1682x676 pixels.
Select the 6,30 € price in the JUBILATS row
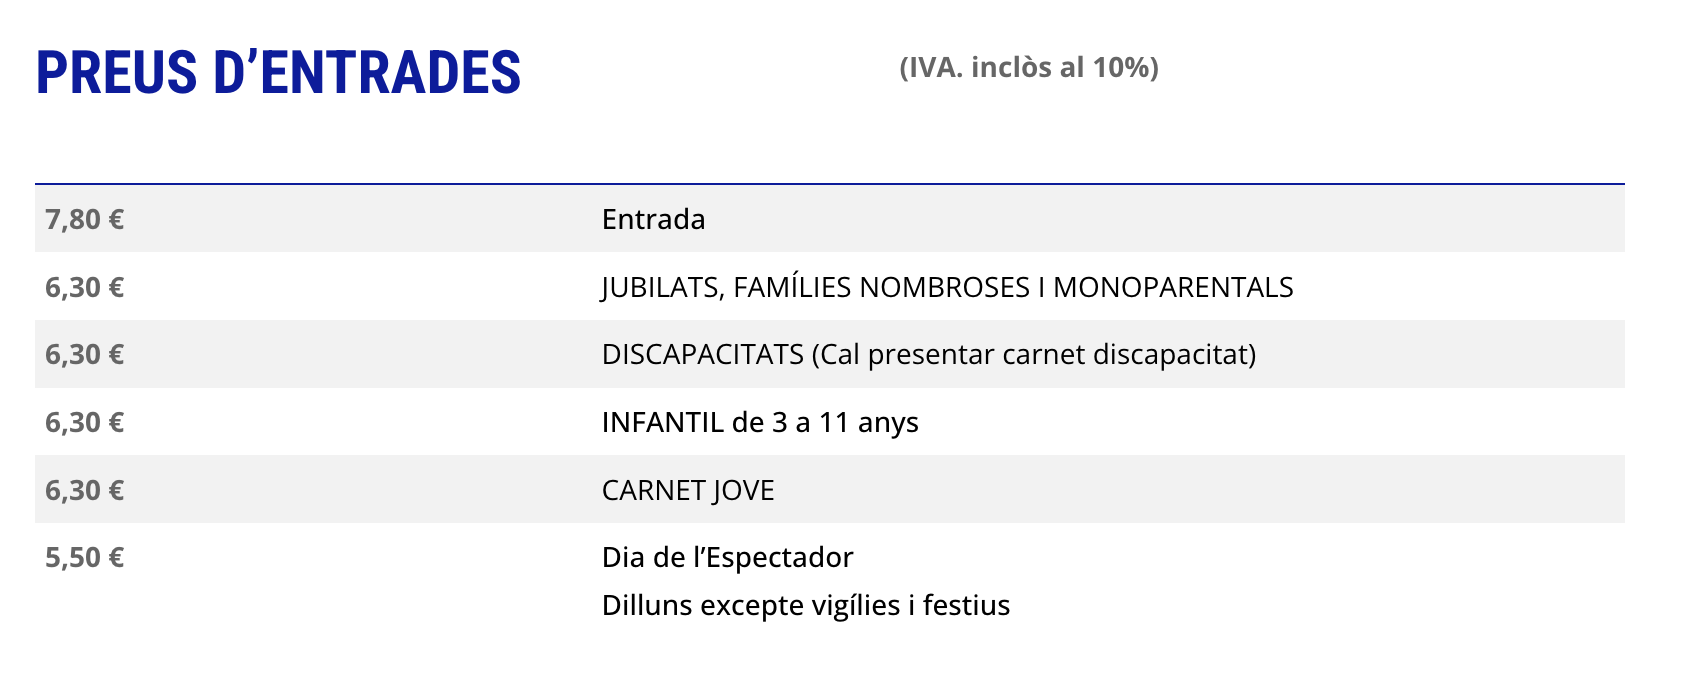[85, 287]
